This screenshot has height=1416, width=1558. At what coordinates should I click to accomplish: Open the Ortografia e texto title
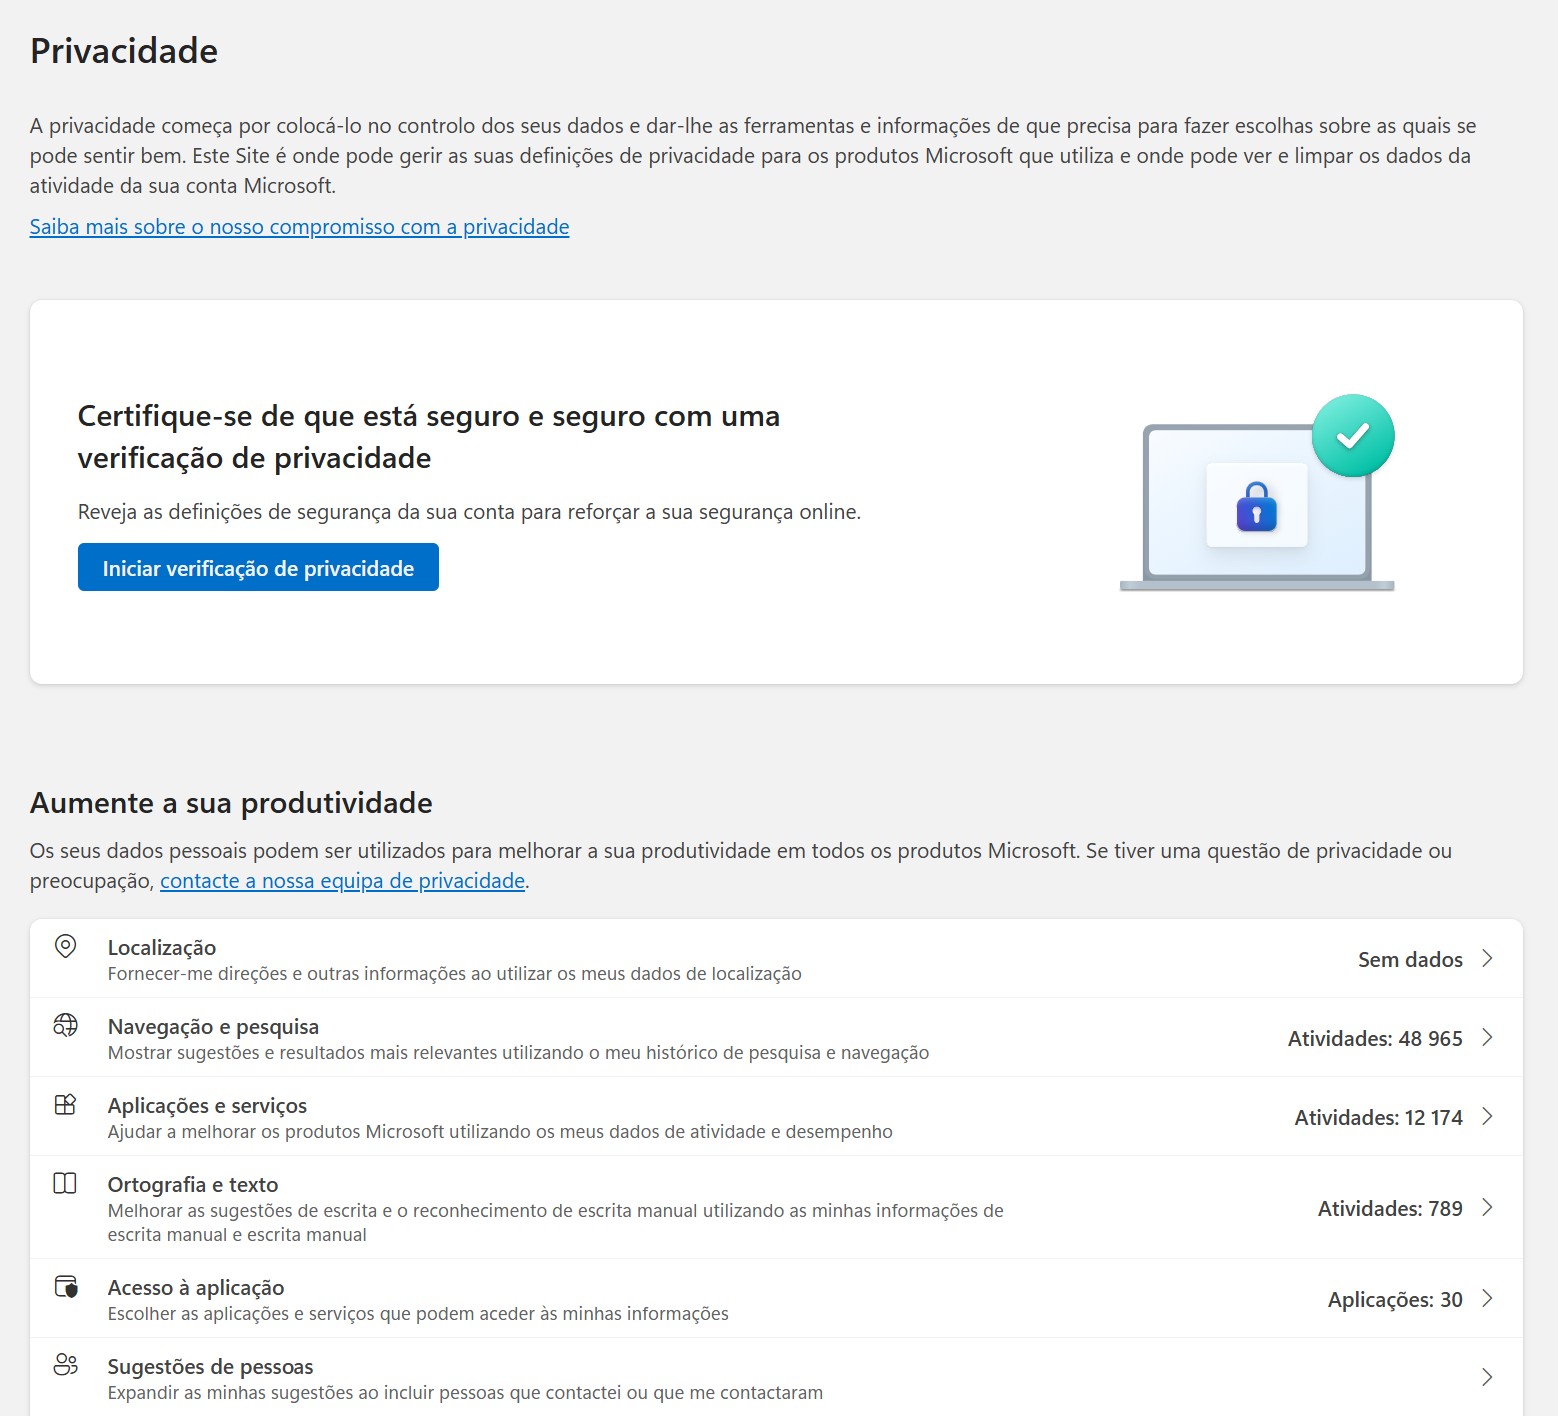coord(193,1185)
